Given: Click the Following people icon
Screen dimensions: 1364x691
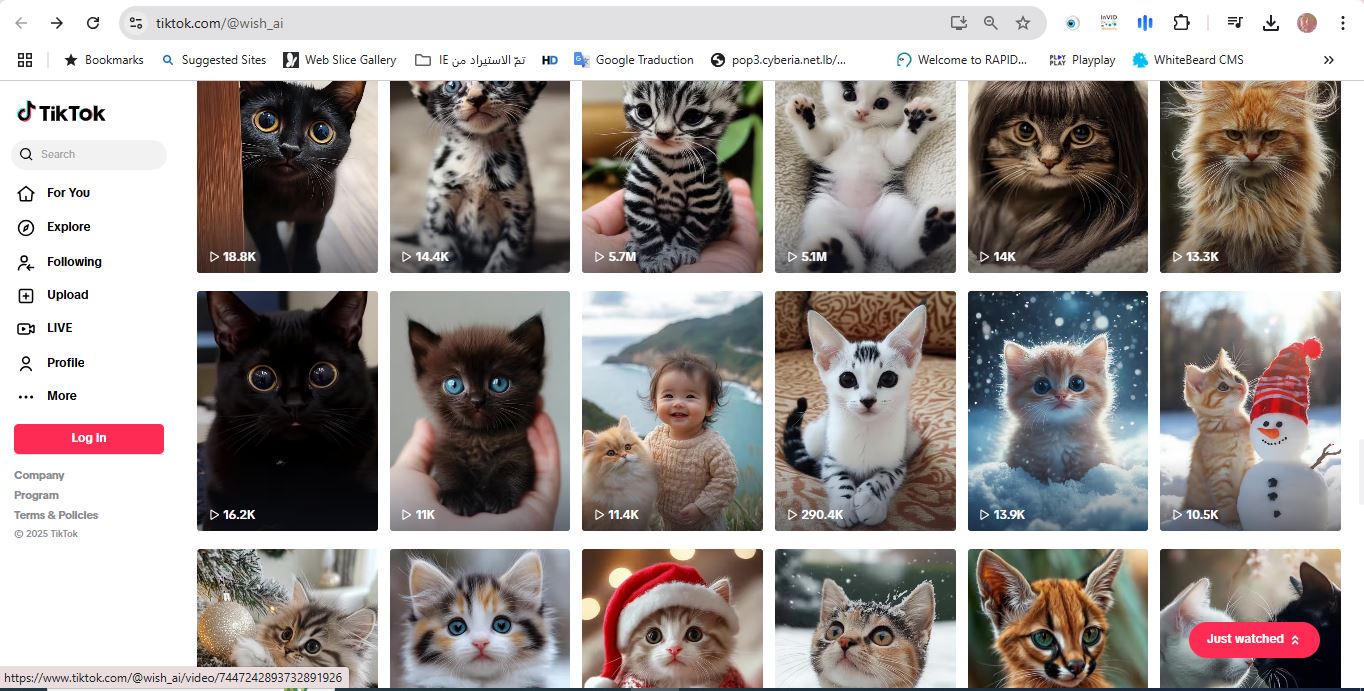Looking at the screenshot, I should [x=26, y=262].
